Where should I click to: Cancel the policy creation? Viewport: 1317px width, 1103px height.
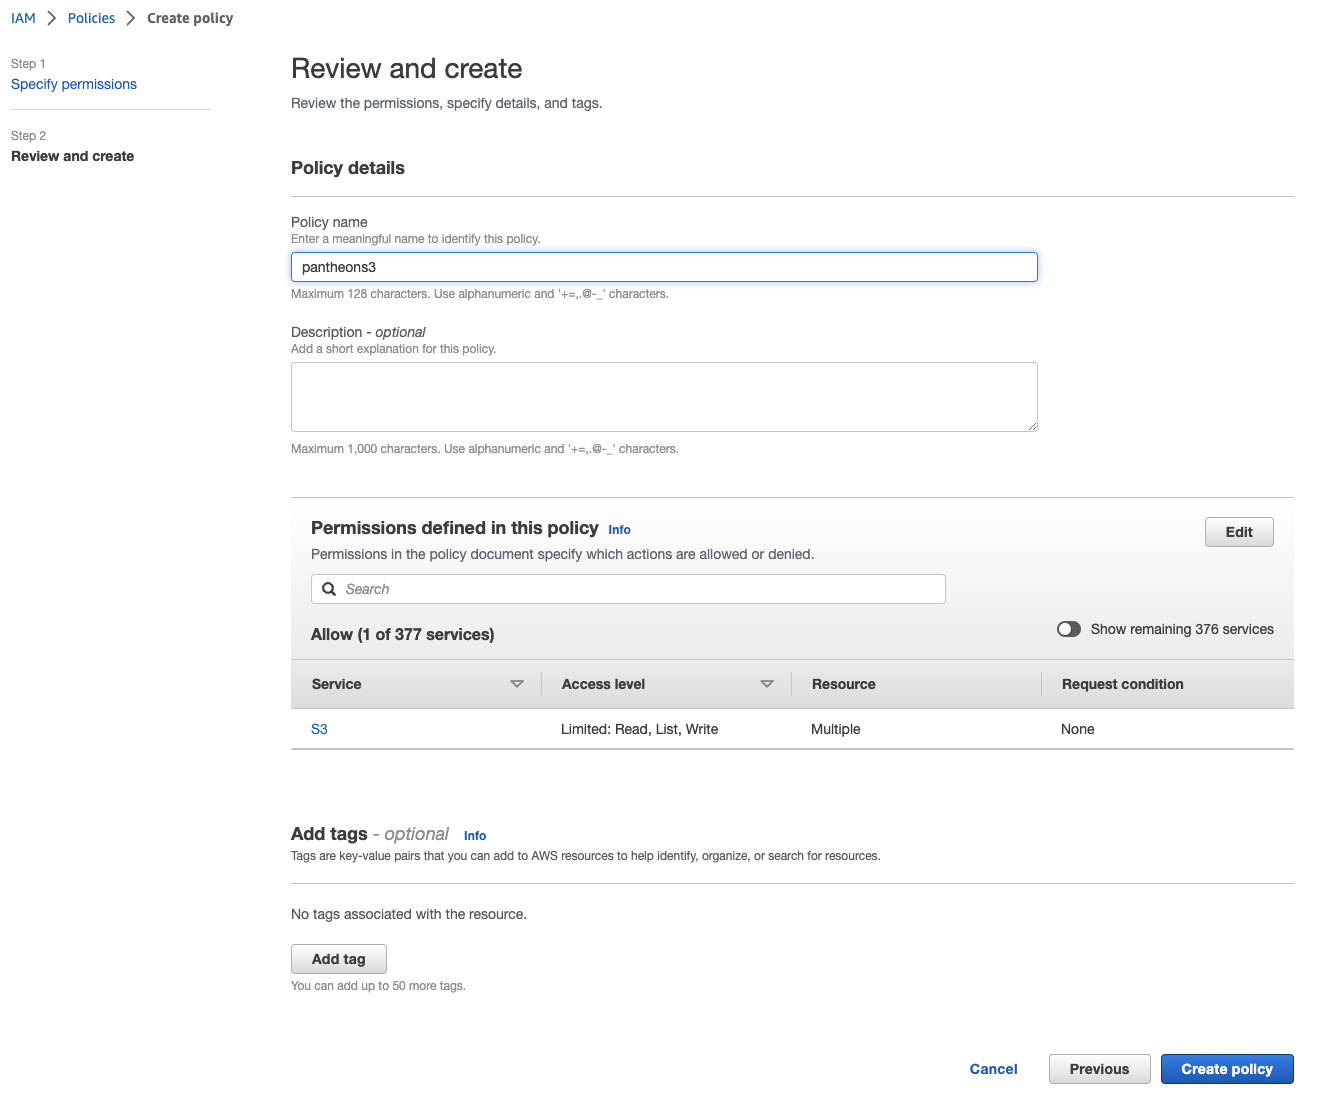click(x=993, y=1068)
